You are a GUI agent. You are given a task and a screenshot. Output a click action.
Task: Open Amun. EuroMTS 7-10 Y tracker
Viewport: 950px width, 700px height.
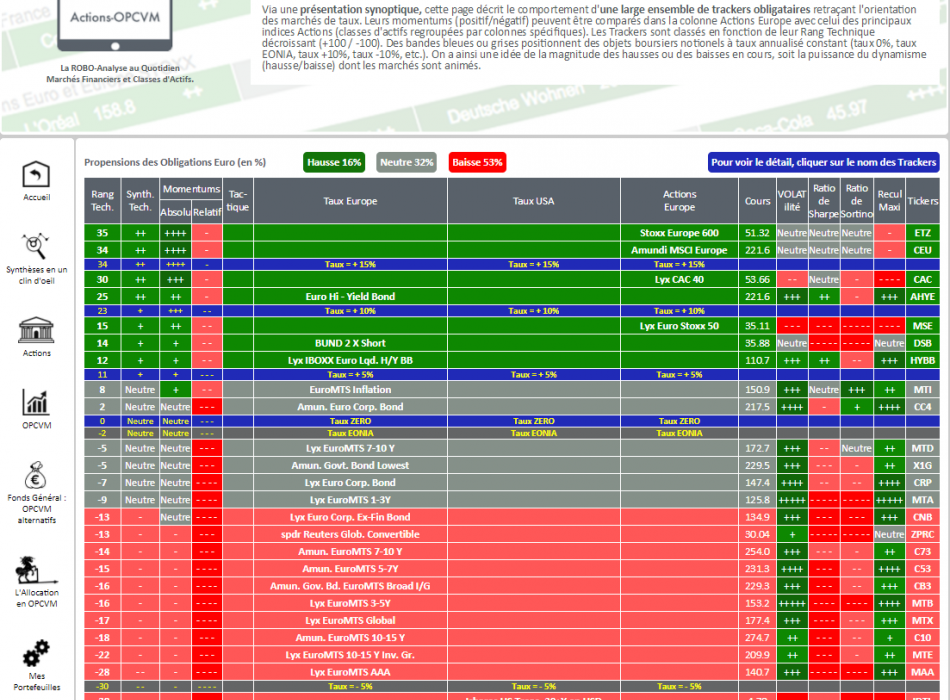[350, 552]
